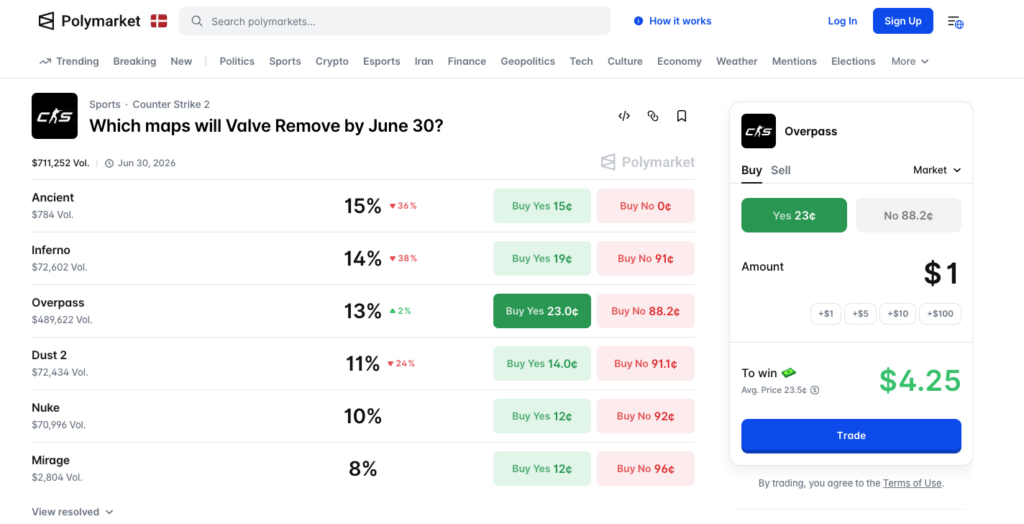Image resolution: width=1024 pixels, height=524 pixels.
Task: Focus the Search polymarkets field
Action: tap(394, 21)
